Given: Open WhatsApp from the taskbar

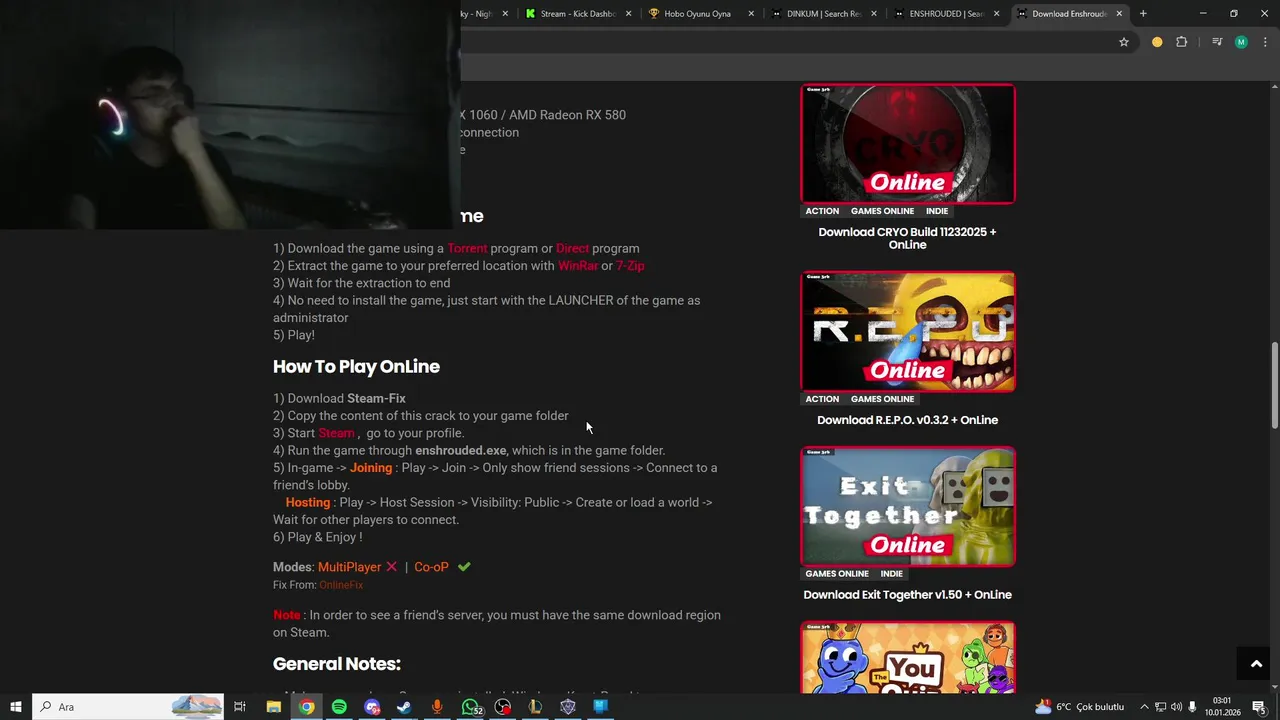Looking at the screenshot, I should click(470, 707).
